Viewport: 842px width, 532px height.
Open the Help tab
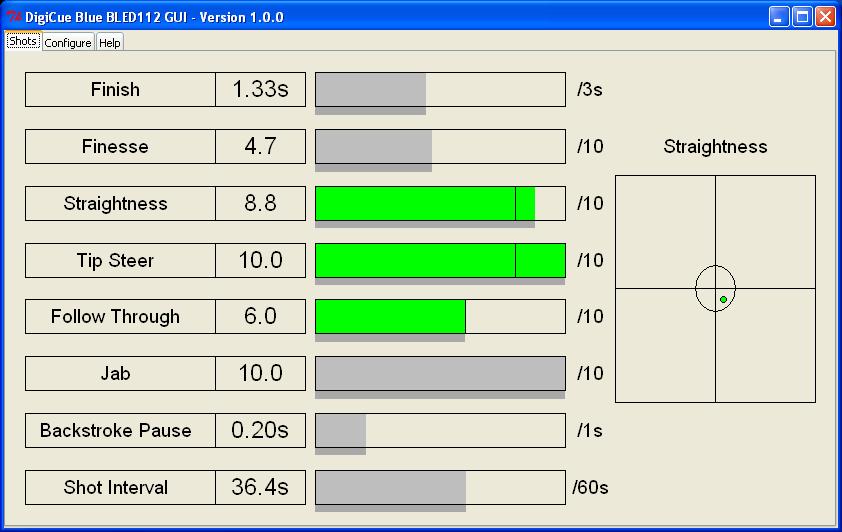tap(110, 43)
